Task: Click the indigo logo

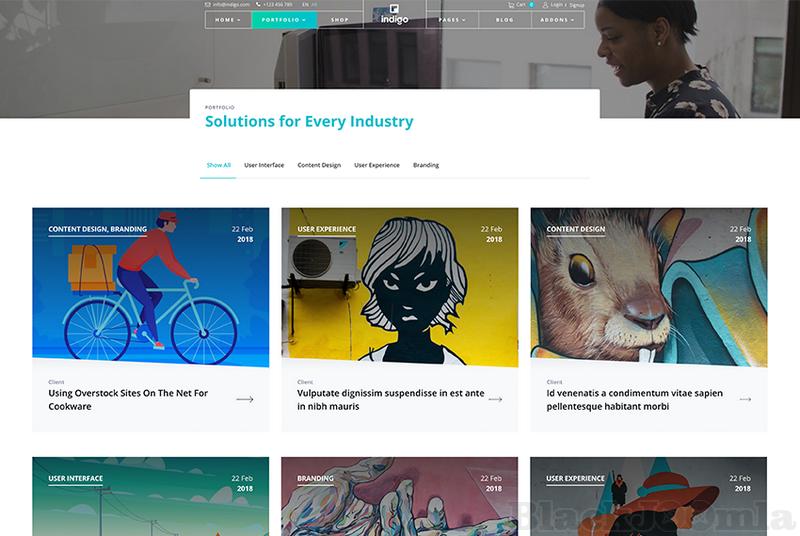Action: 394,14
